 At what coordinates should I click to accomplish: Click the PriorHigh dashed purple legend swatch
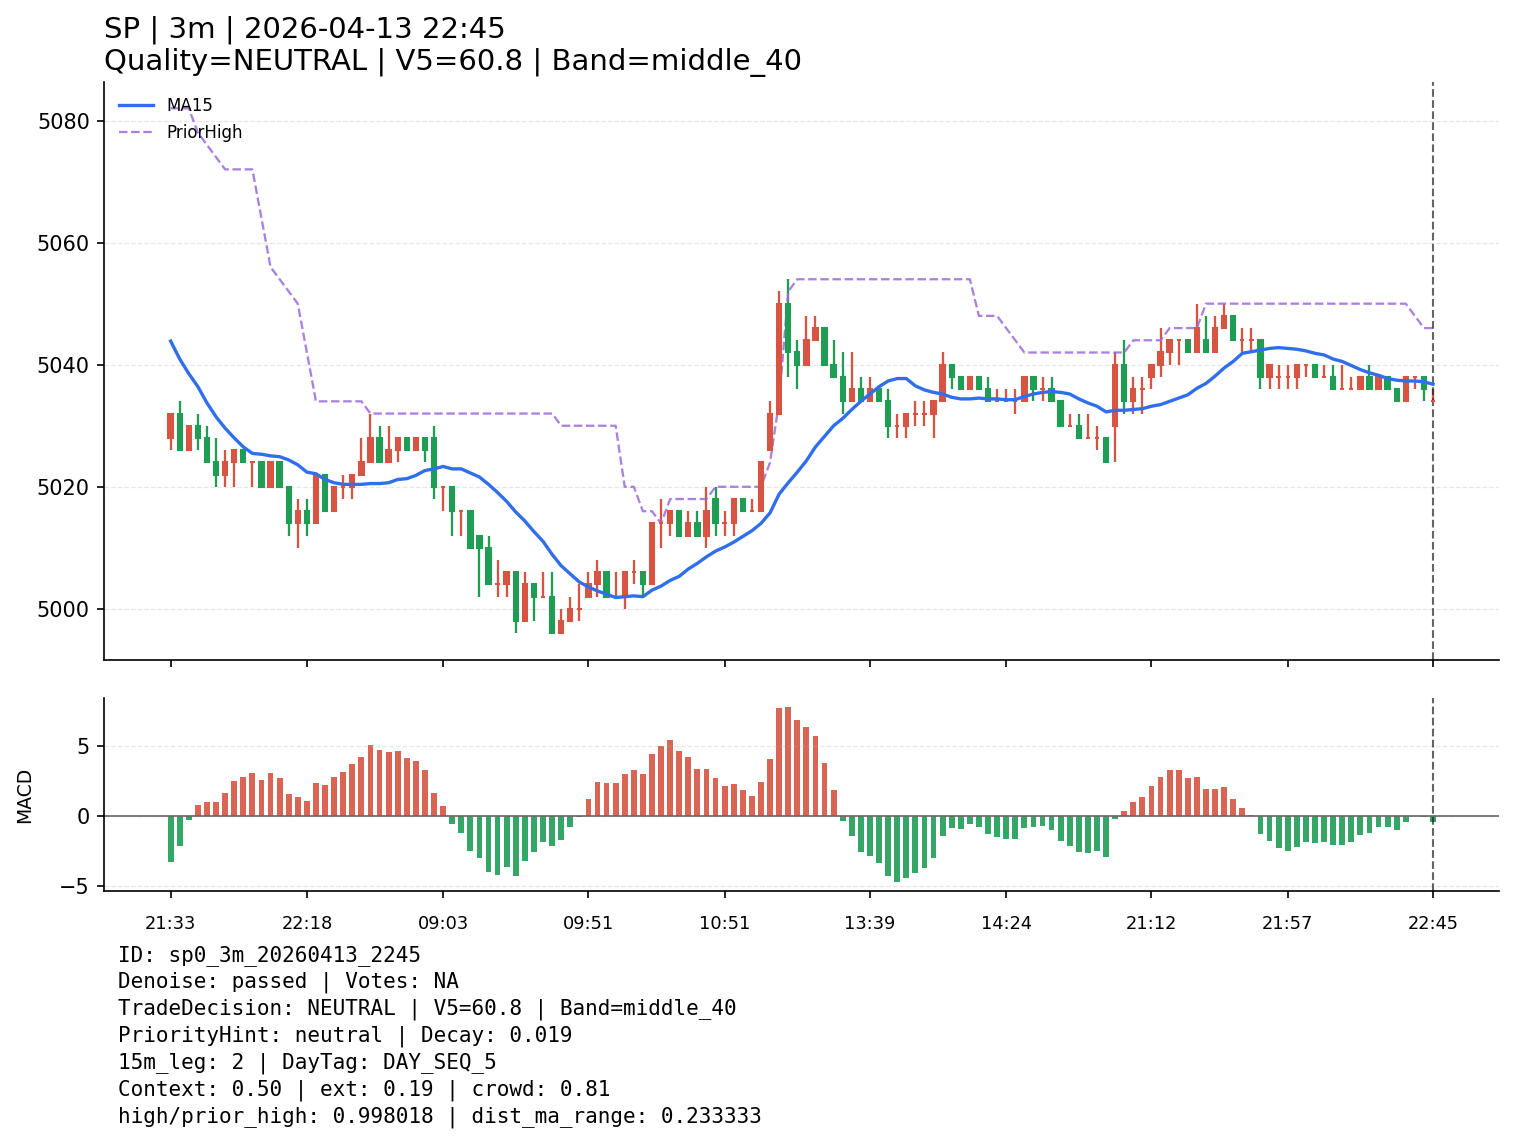[x=137, y=132]
